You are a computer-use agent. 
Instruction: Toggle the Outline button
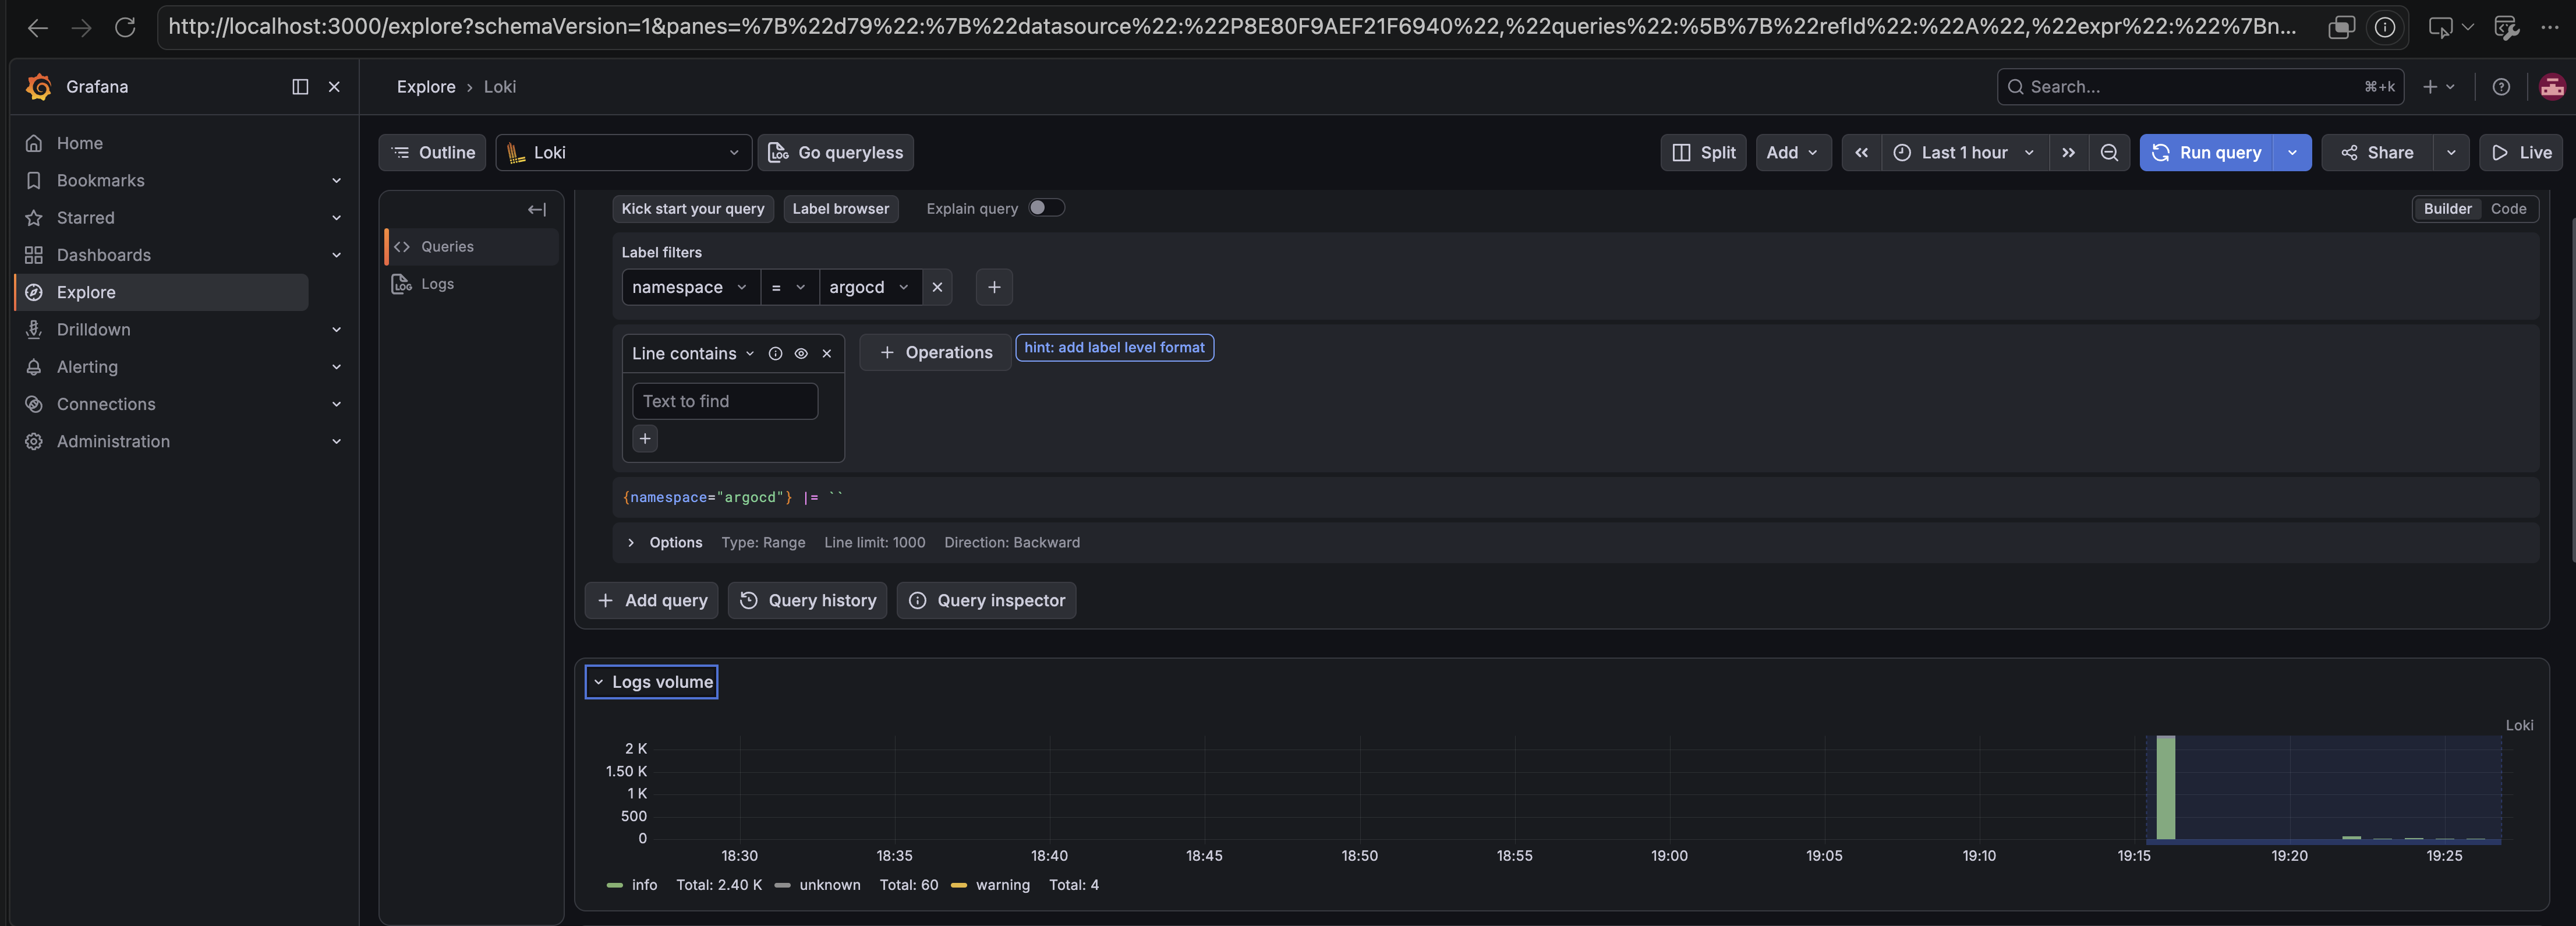(x=432, y=152)
